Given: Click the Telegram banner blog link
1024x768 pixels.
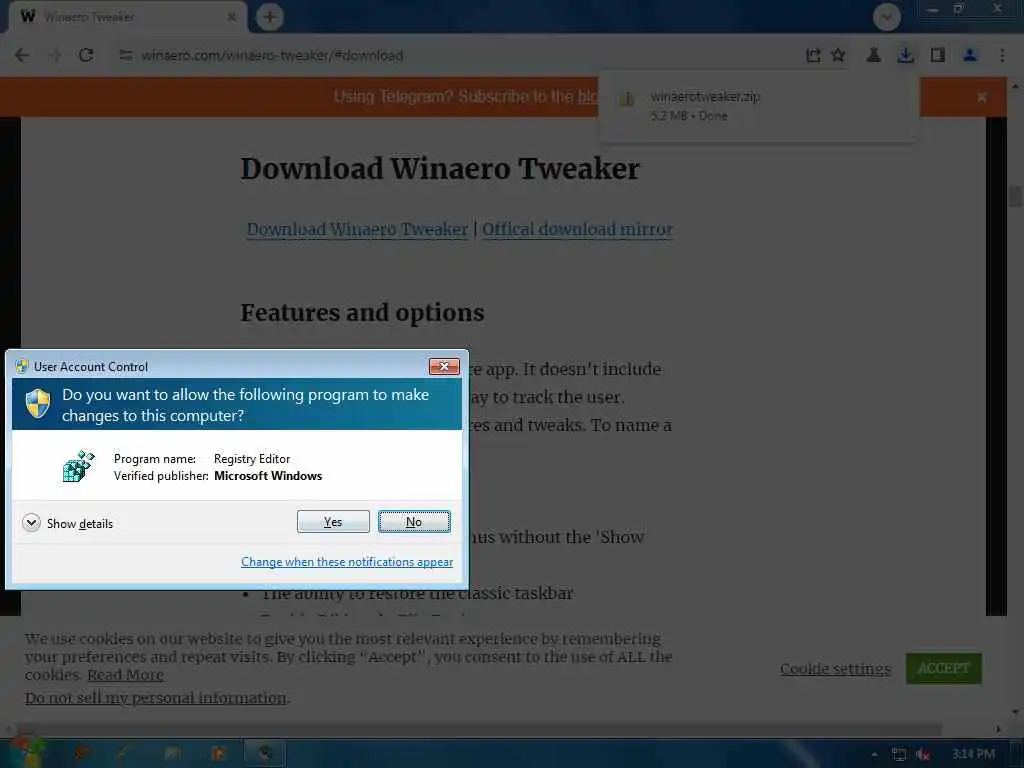Looking at the screenshot, I should (588, 97).
